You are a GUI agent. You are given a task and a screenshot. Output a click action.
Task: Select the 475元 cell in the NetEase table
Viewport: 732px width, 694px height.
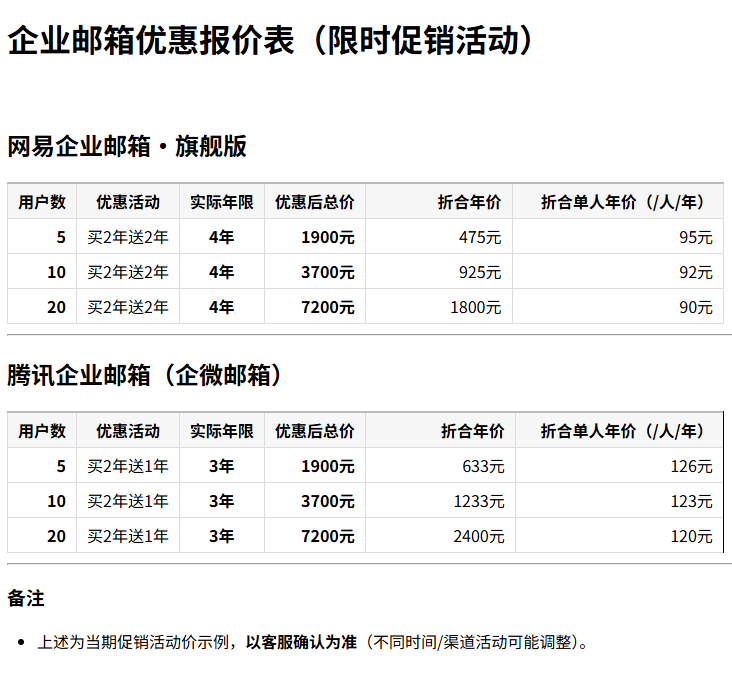479,237
